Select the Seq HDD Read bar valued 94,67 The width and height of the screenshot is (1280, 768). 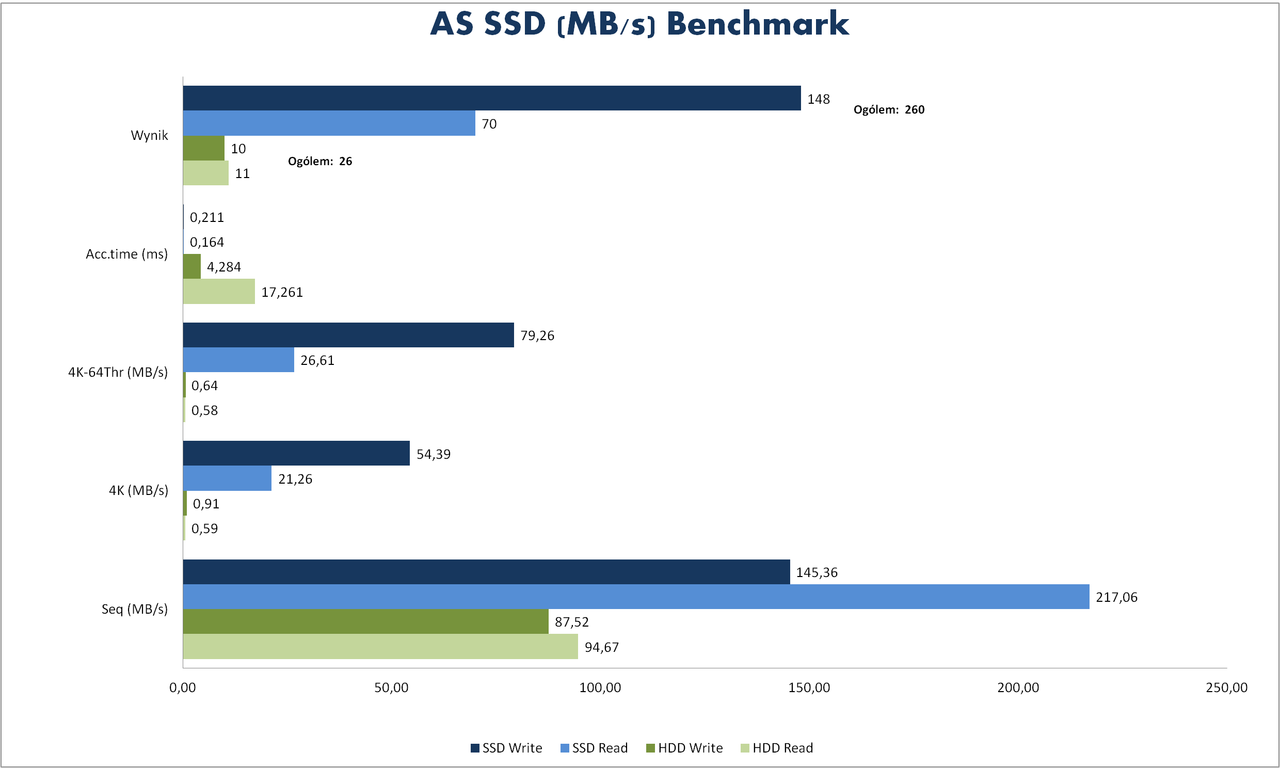pos(381,646)
